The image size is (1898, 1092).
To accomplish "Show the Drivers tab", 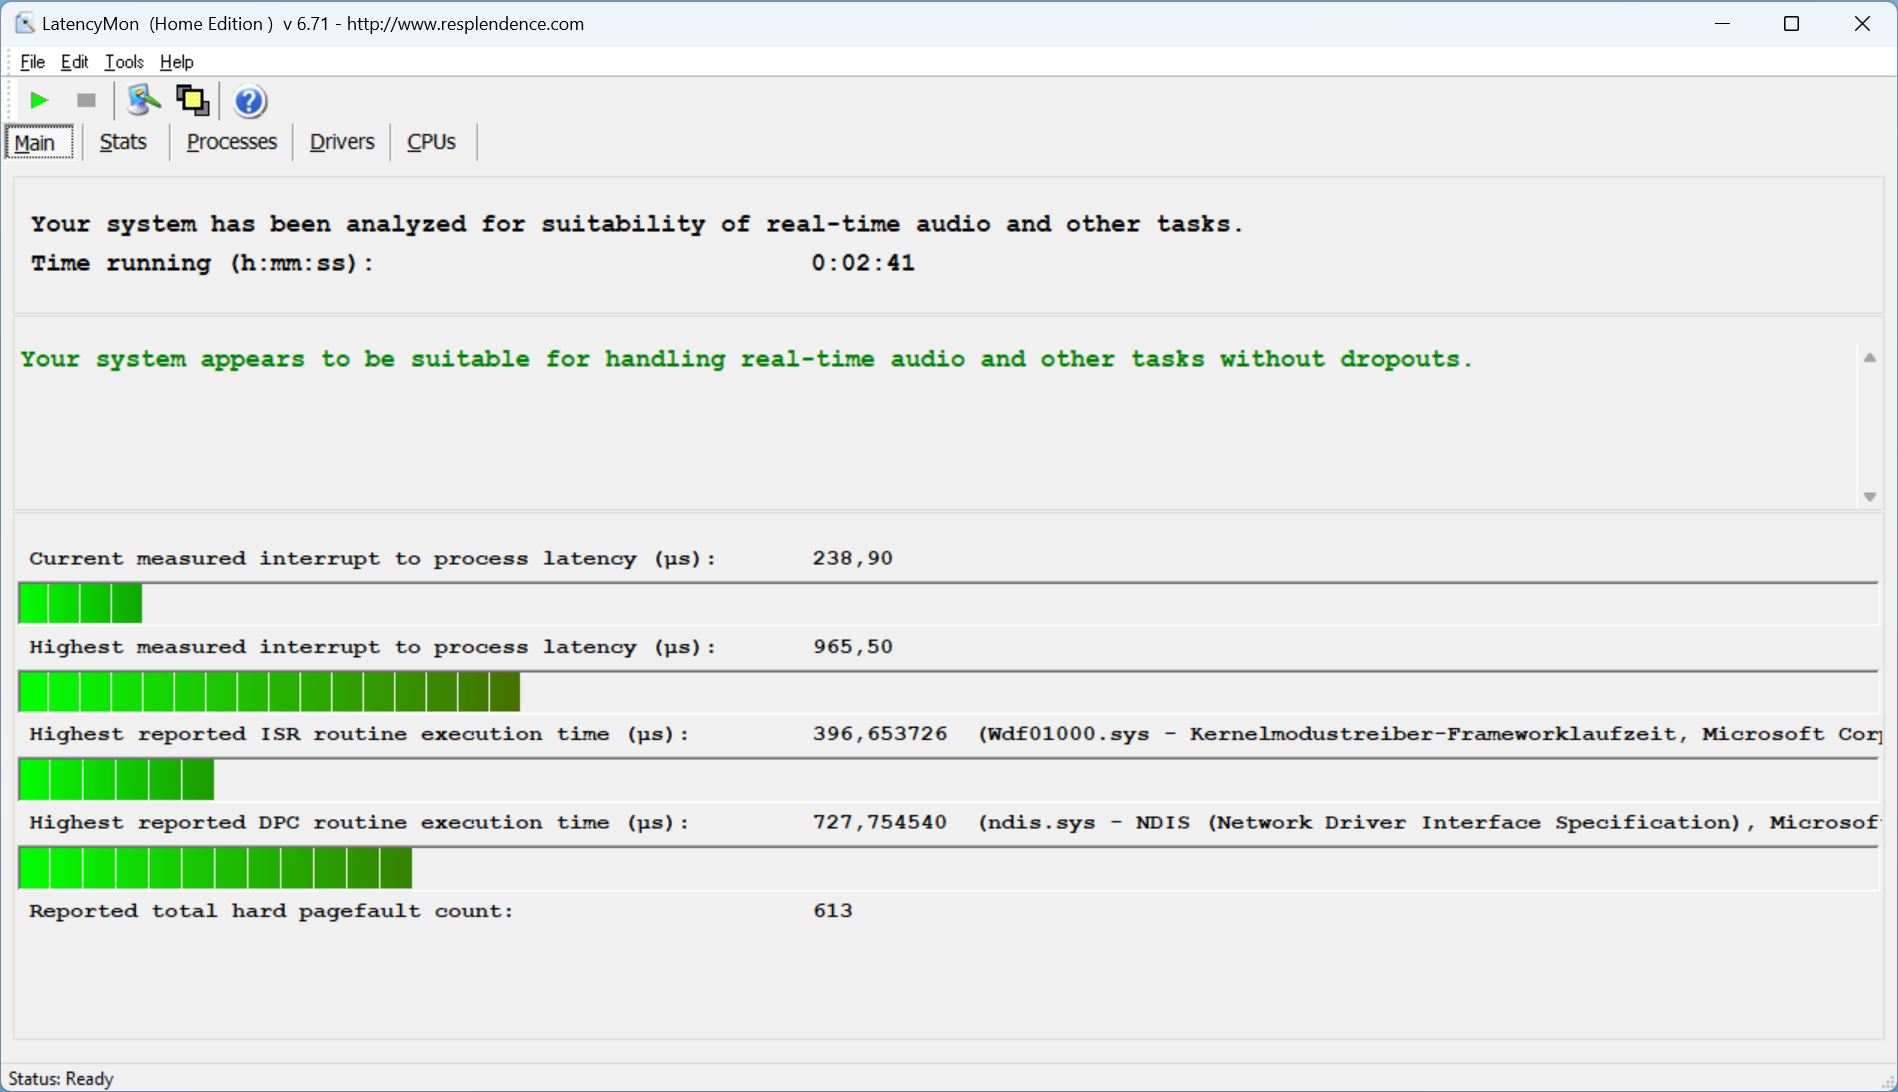I will [x=342, y=142].
